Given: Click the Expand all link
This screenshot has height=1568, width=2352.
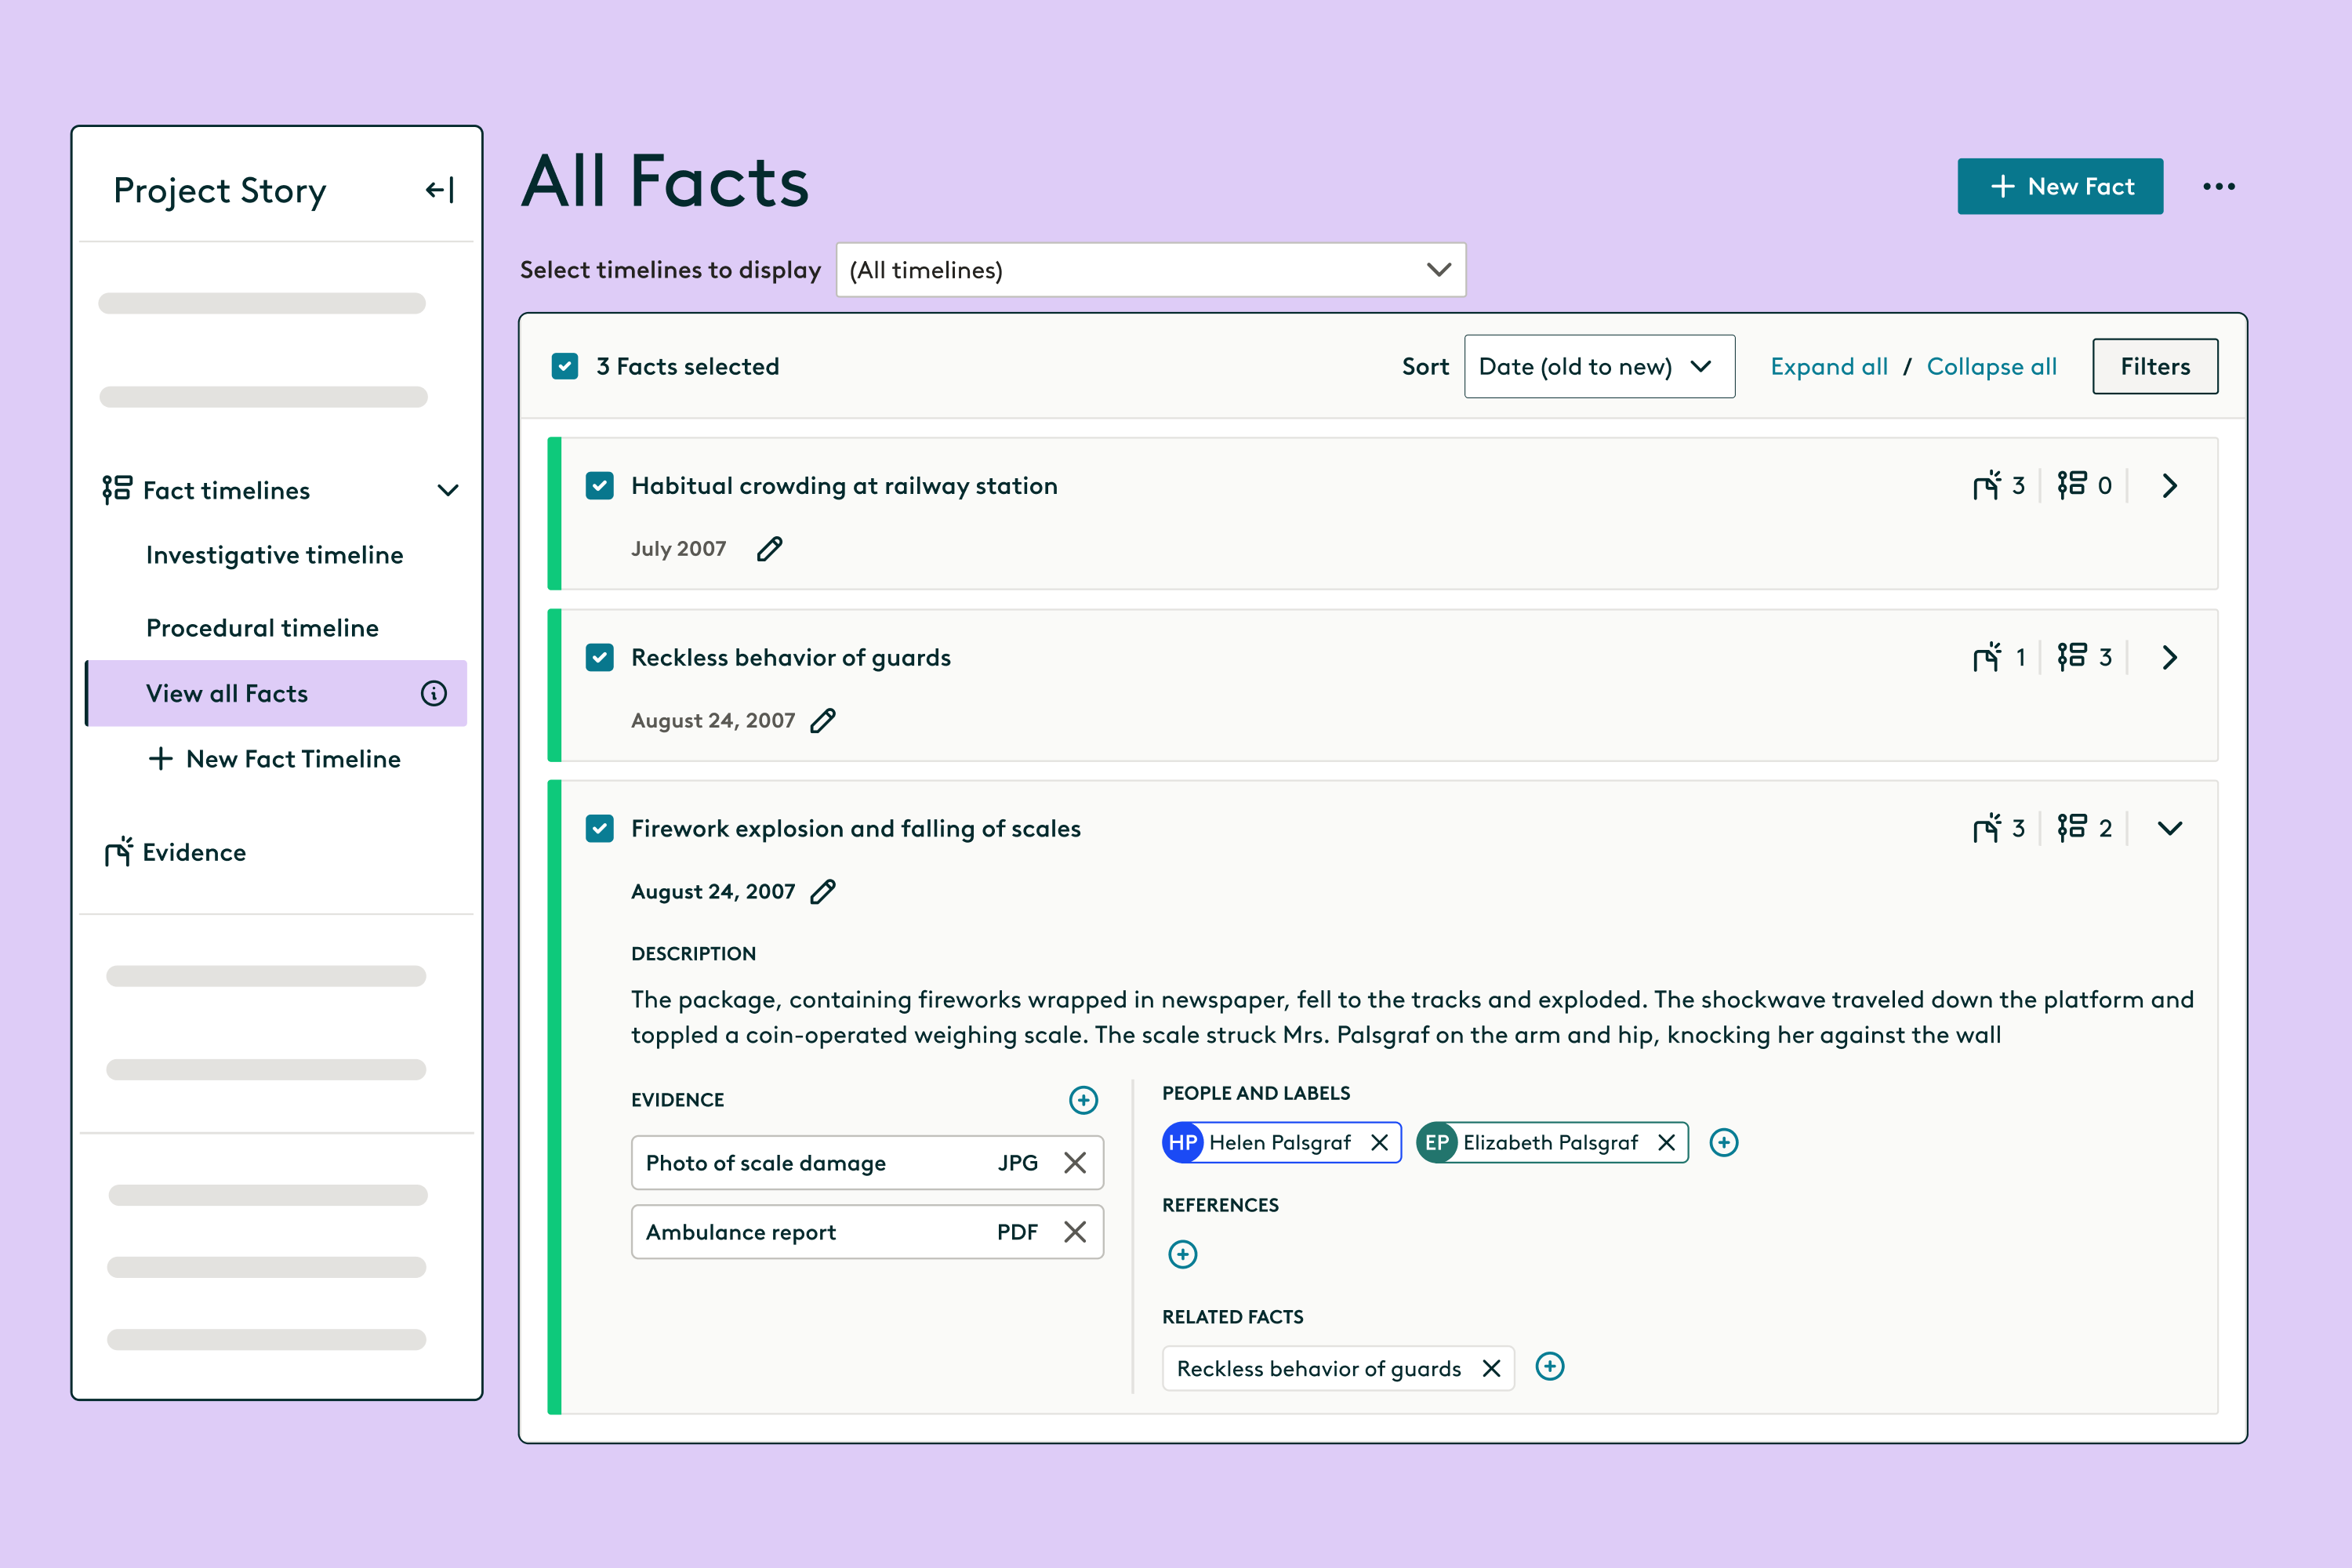Looking at the screenshot, I should coord(1828,366).
